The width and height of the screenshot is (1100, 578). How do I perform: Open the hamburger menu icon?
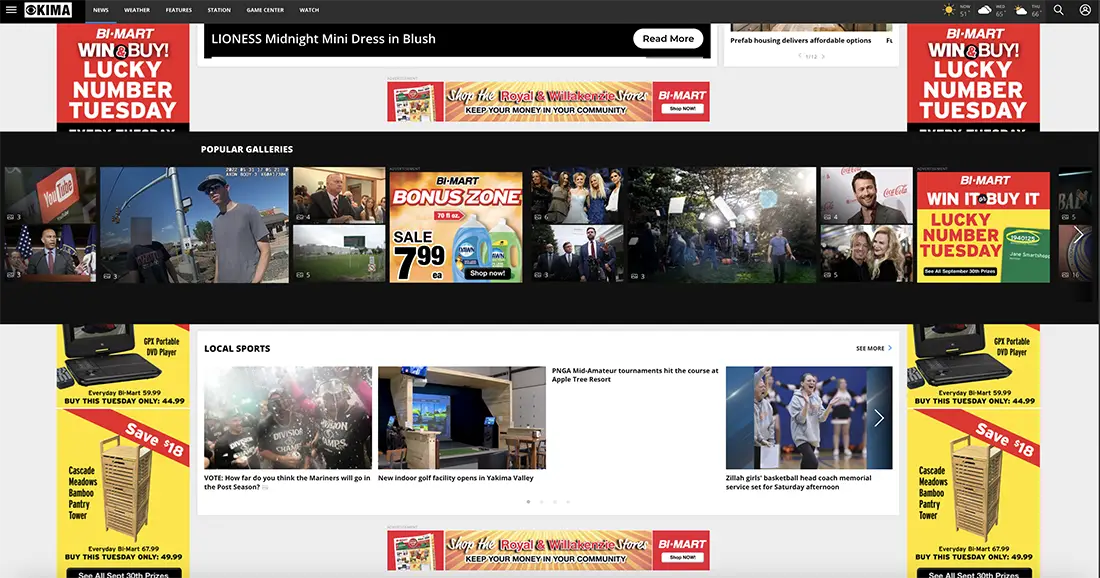[x=11, y=10]
